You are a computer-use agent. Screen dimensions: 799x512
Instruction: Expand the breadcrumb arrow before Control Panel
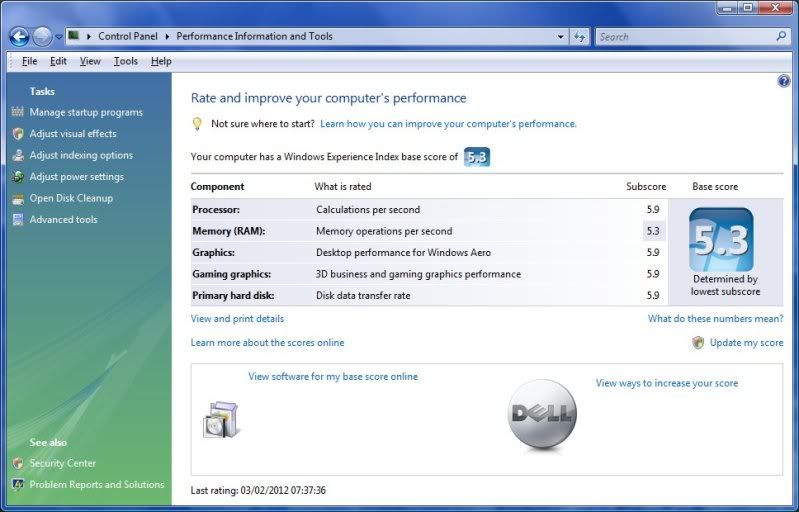pos(89,36)
